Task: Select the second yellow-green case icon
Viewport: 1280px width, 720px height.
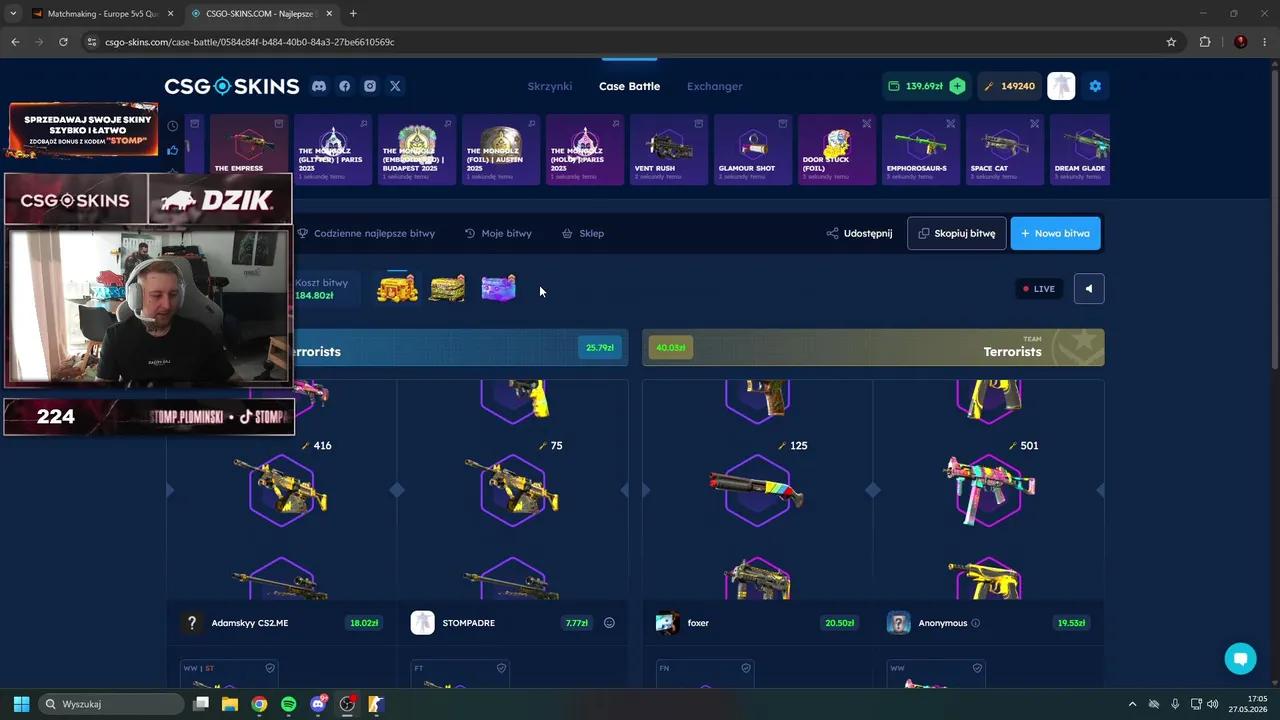Action: [447, 289]
